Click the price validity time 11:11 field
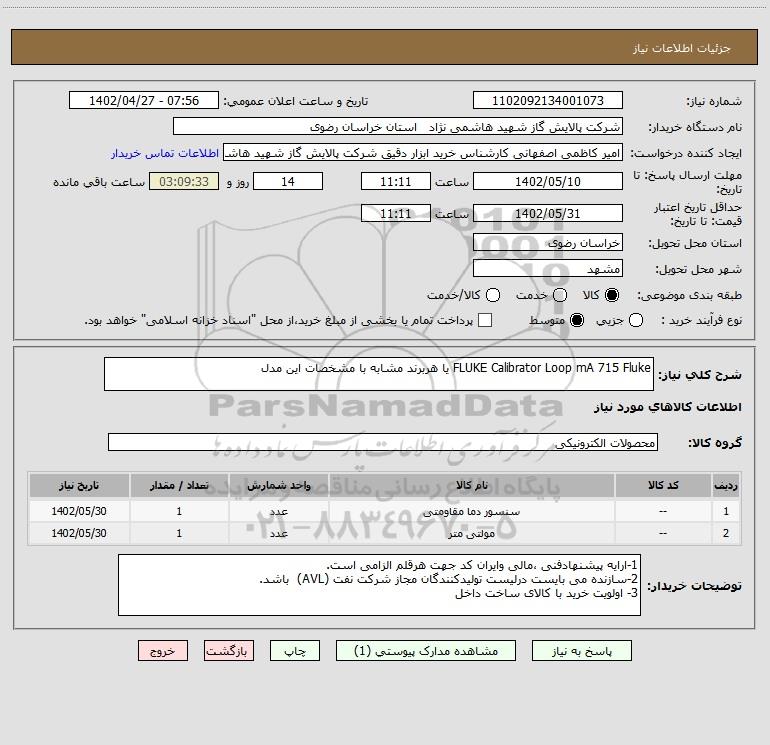Screen dimensions: 770x745 [396, 213]
